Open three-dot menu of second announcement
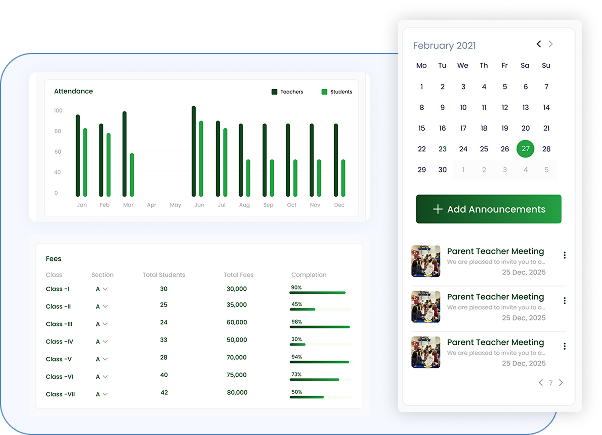Viewport: 602px width, 435px height. pos(564,301)
